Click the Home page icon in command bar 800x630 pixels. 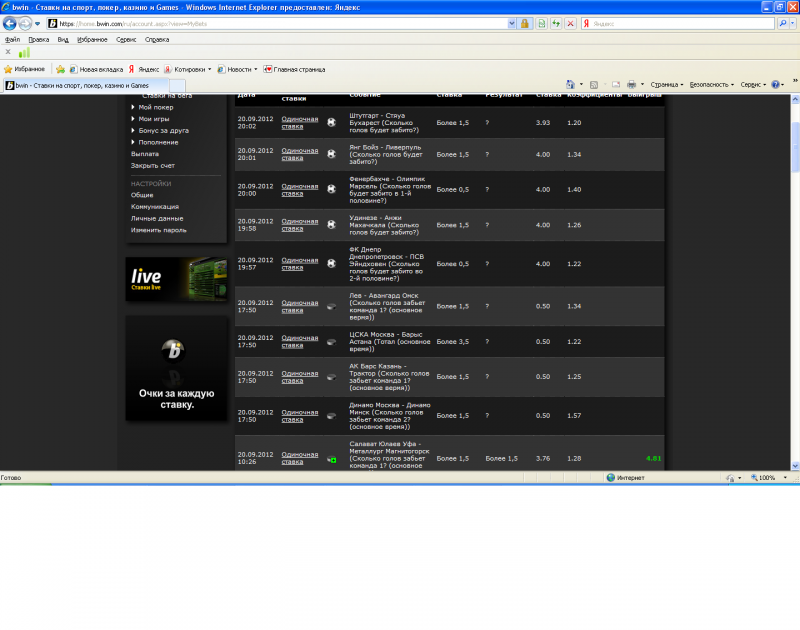(570, 85)
